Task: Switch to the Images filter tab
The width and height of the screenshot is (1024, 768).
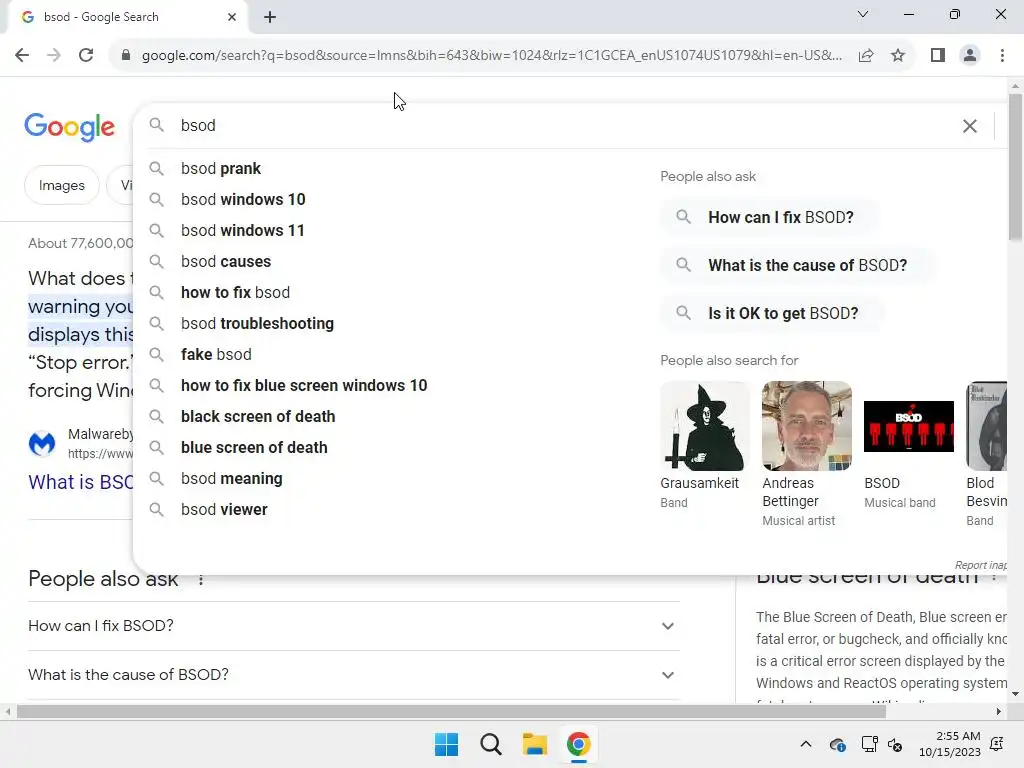Action: [x=61, y=185]
